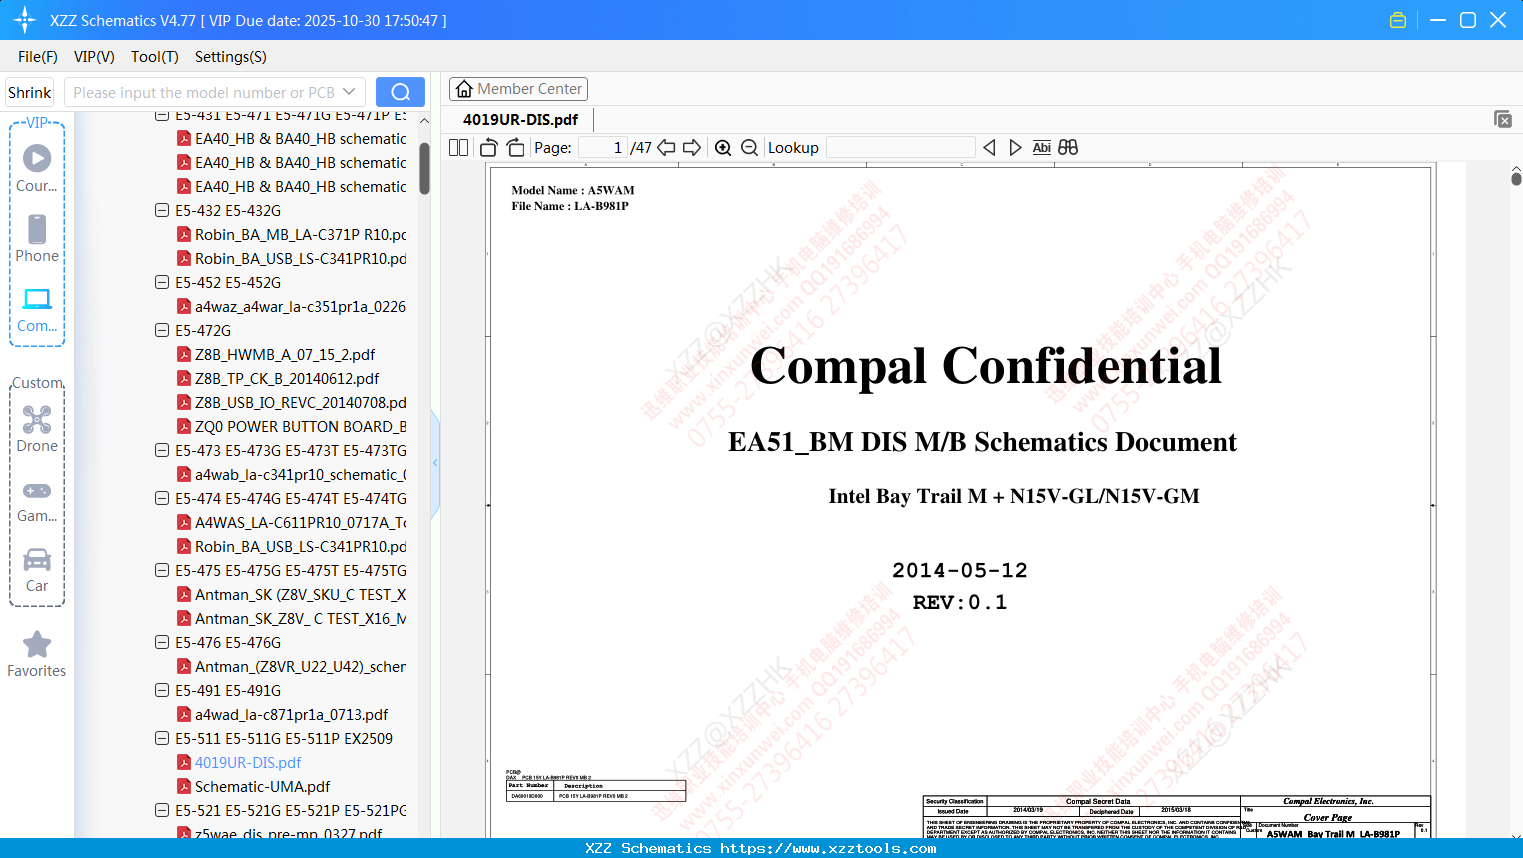Find next lookup match
This screenshot has height=858, width=1523.
(1015, 148)
